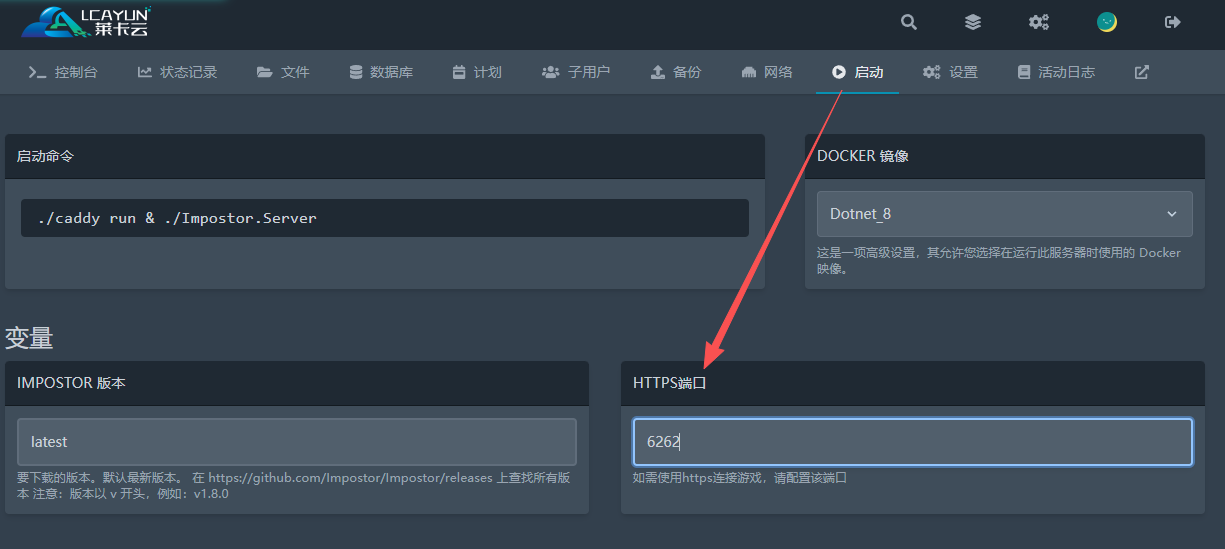Click the LCAYUN logo
The width and height of the screenshot is (1225, 549).
(x=86, y=22)
